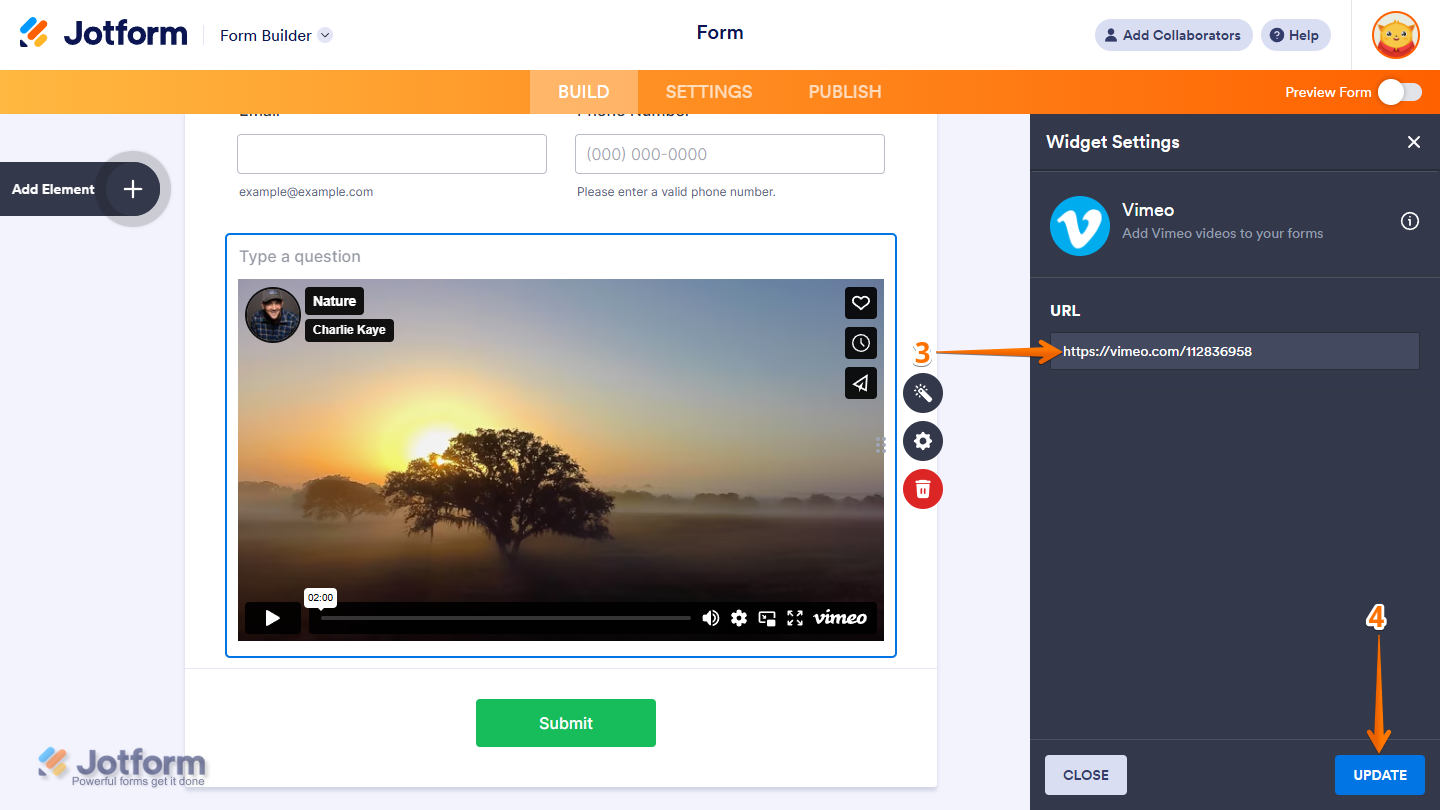1440x810 pixels.
Task: Click the Watch Later clock icon
Action: pos(860,343)
